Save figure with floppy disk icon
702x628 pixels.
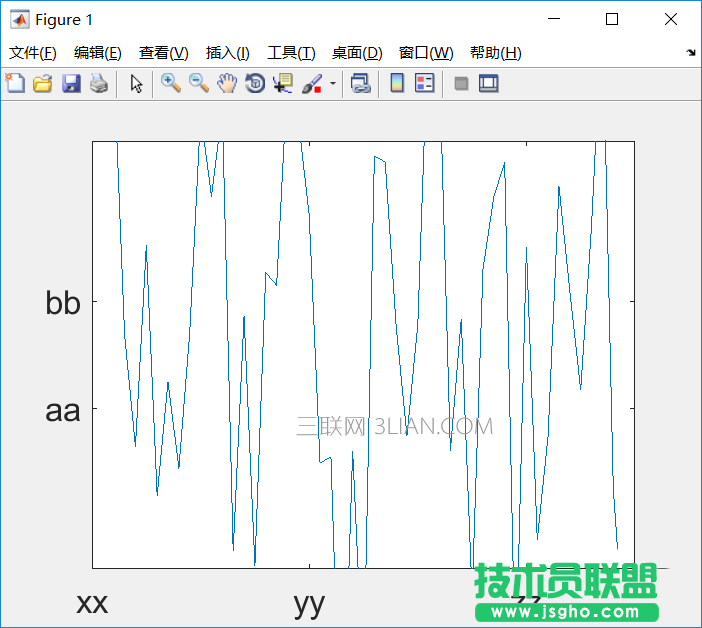pyautogui.click(x=71, y=83)
